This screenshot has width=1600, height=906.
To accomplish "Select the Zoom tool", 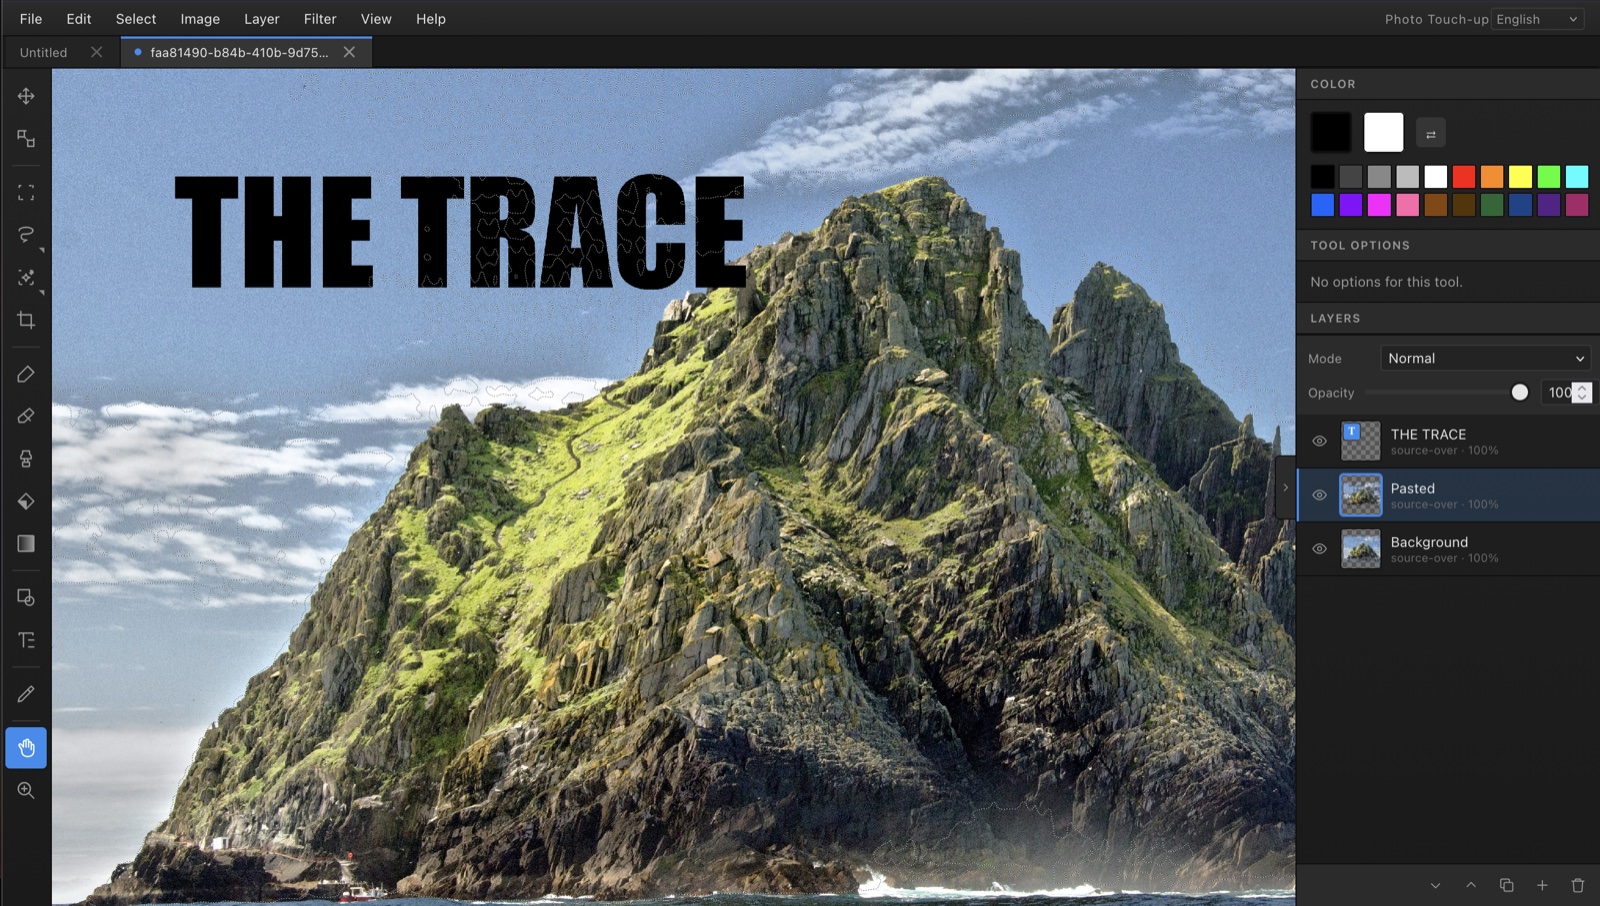I will 26,790.
